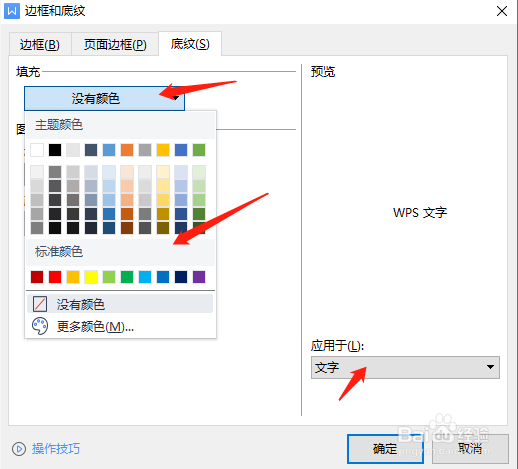Click the 确定 button

click(x=385, y=449)
